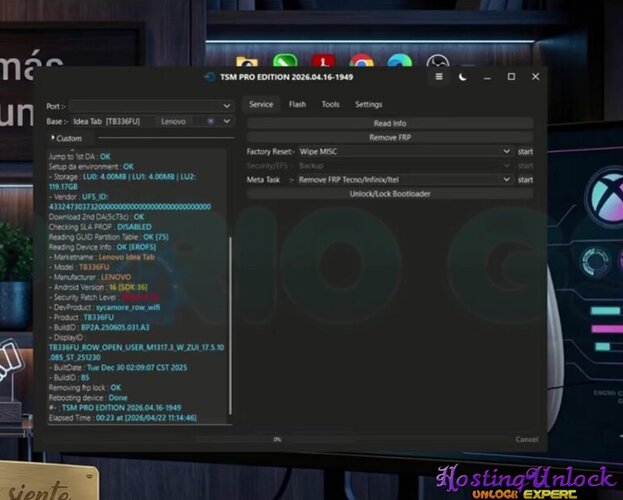The height and width of the screenshot is (500, 623).
Task: Click the TSM Pro Edition logo icon
Action: click(x=210, y=77)
